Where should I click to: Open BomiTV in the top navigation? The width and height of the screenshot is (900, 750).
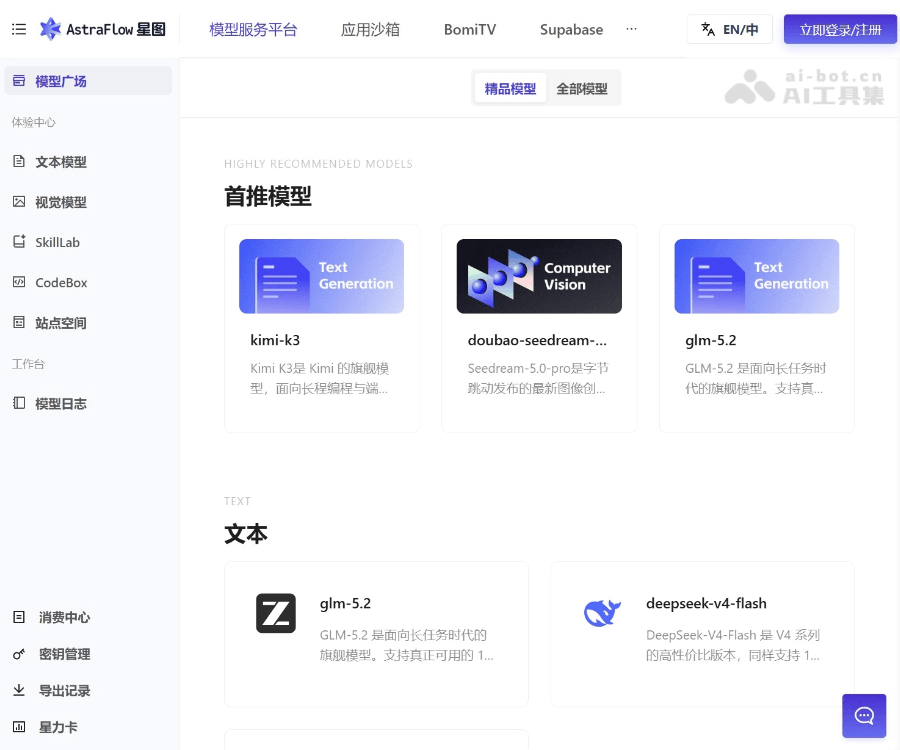[470, 29]
